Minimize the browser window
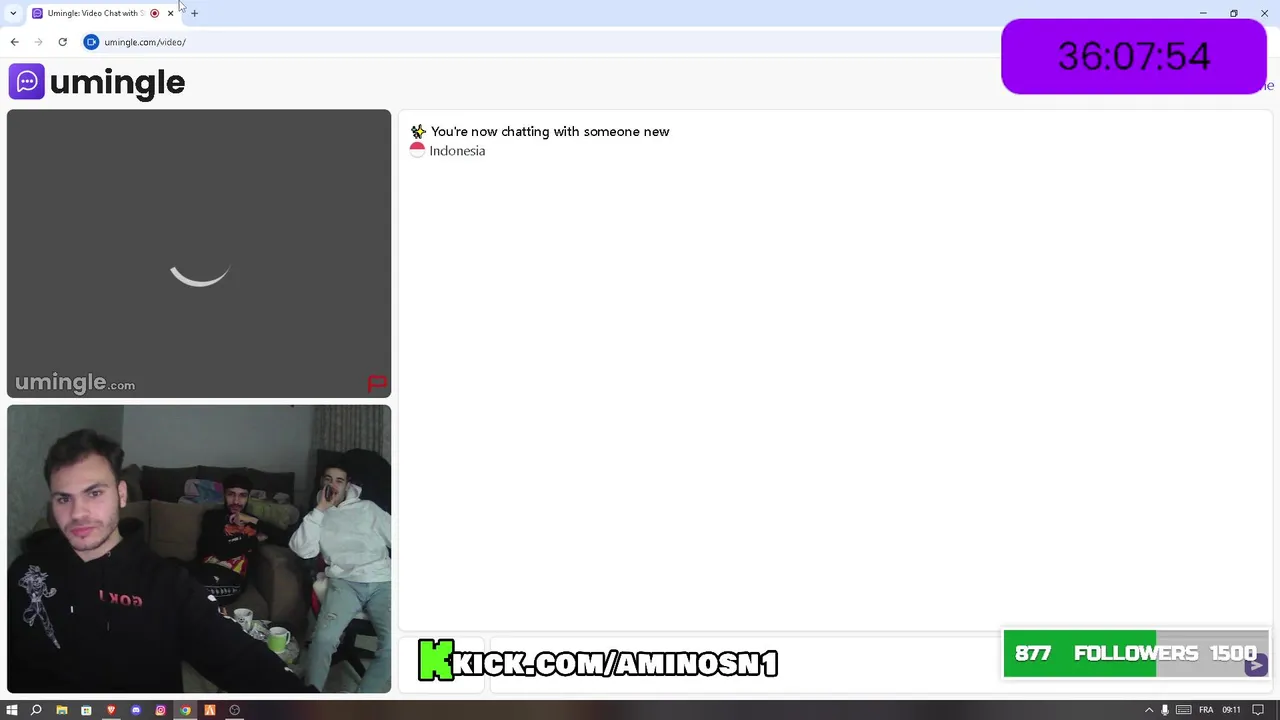Screen dimensions: 1280x720 pyautogui.click(x=1203, y=13)
